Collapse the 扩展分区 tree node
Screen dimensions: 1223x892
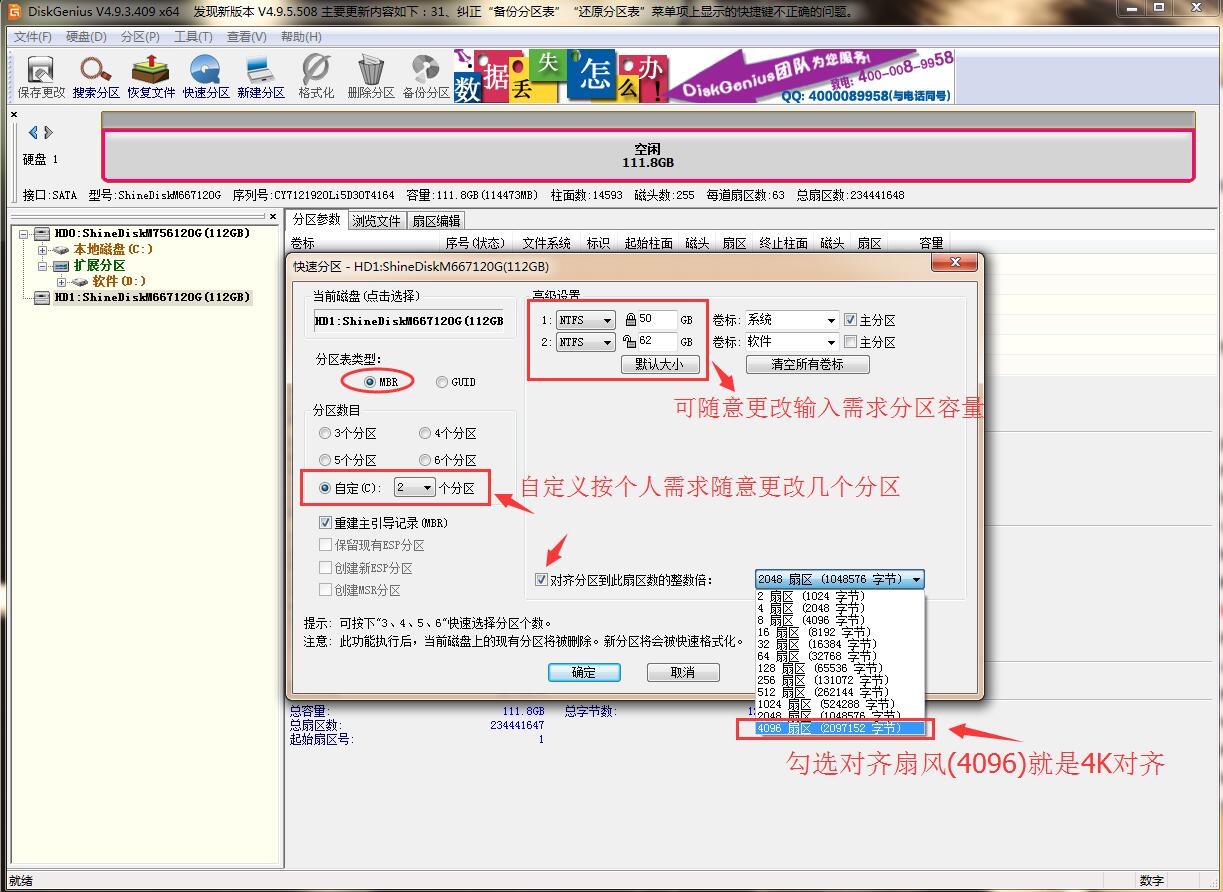click(42, 266)
